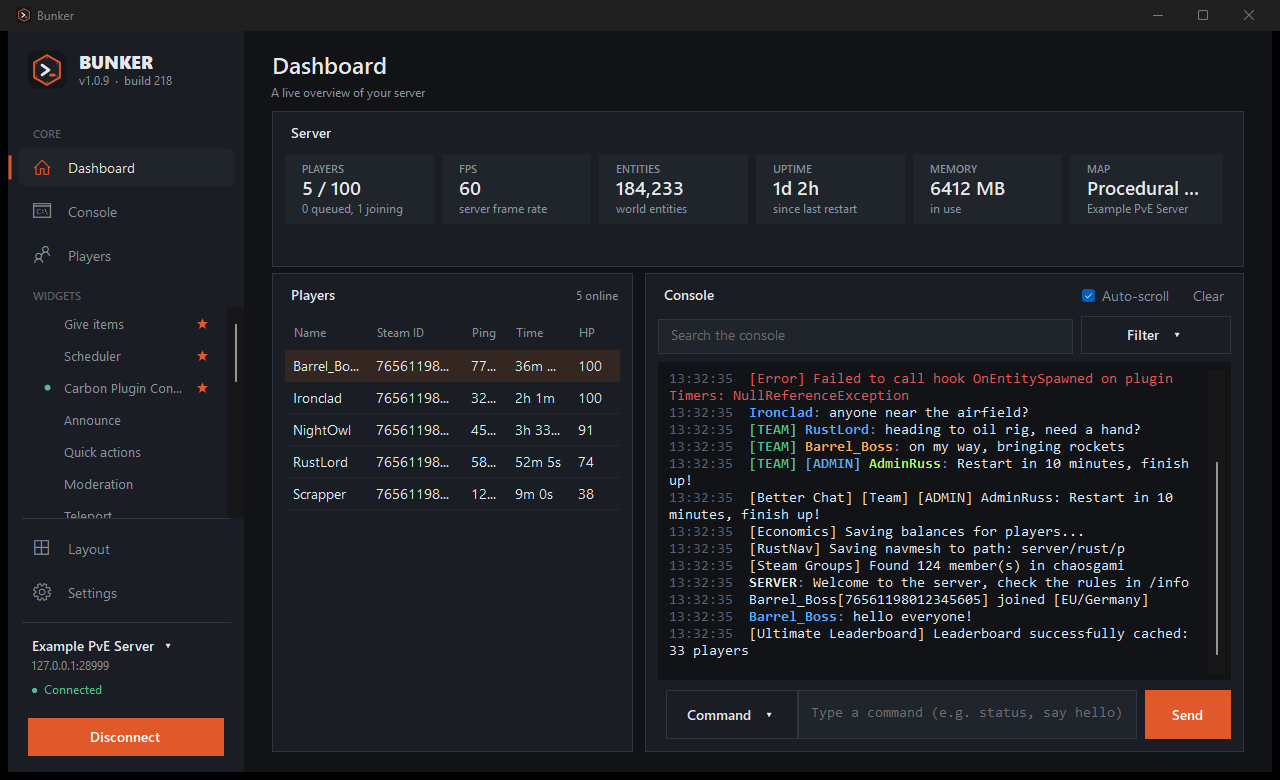Select the RustLord player row
The height and width of the screenshot is (780, 1280).
pos(452,462)
